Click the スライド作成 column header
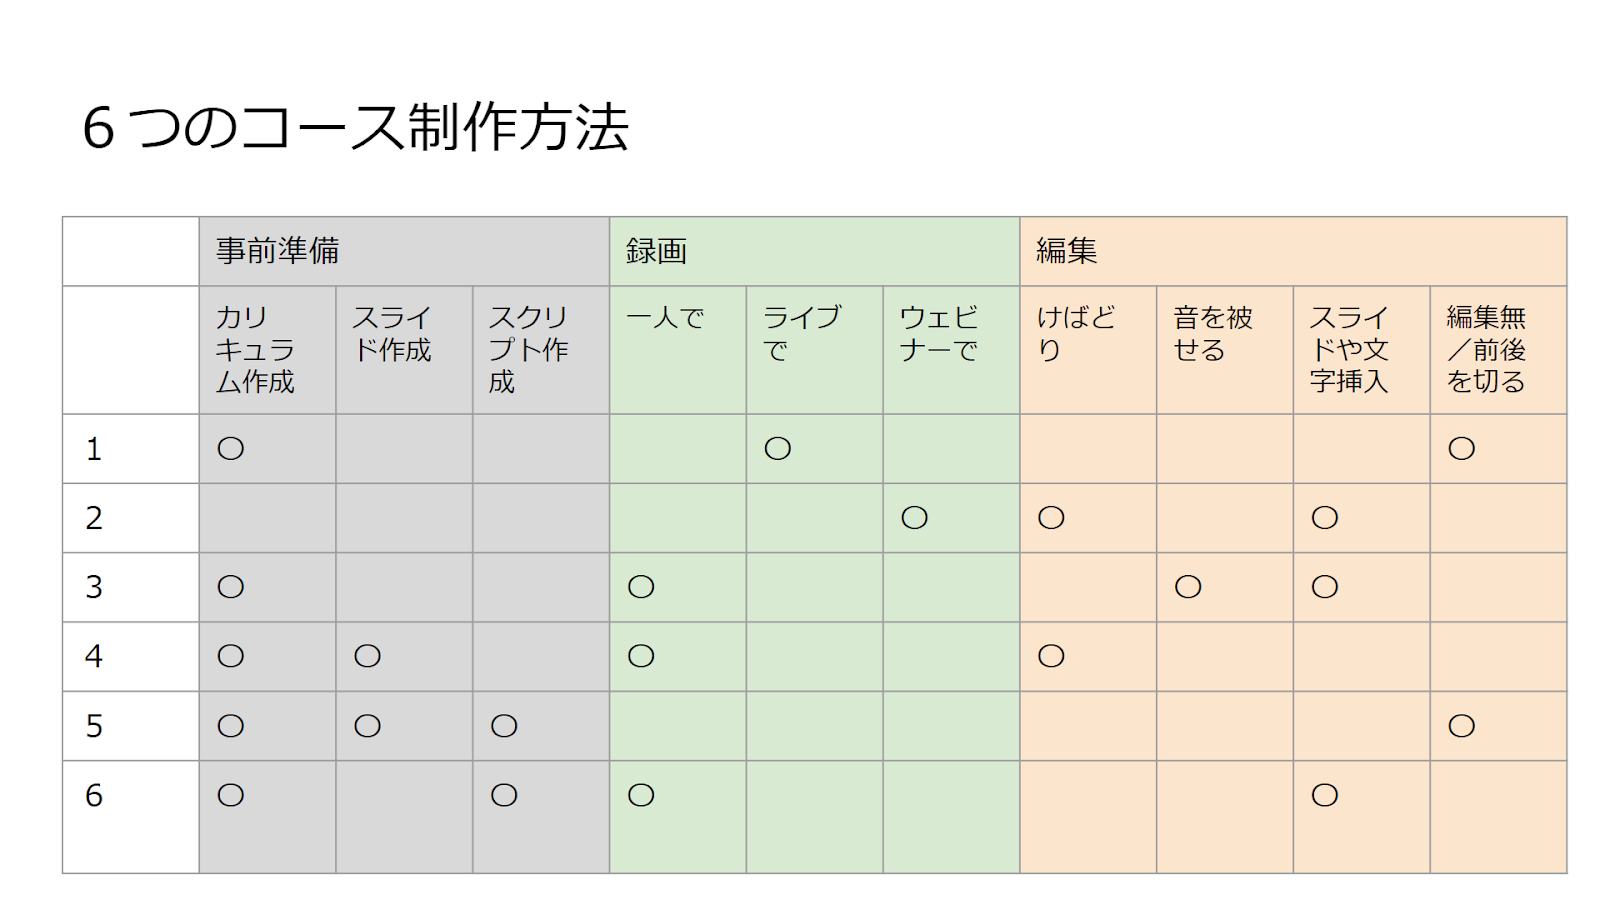Image resolution: width=1600 pixels, height=900 pixels. [x=404, y=350]
